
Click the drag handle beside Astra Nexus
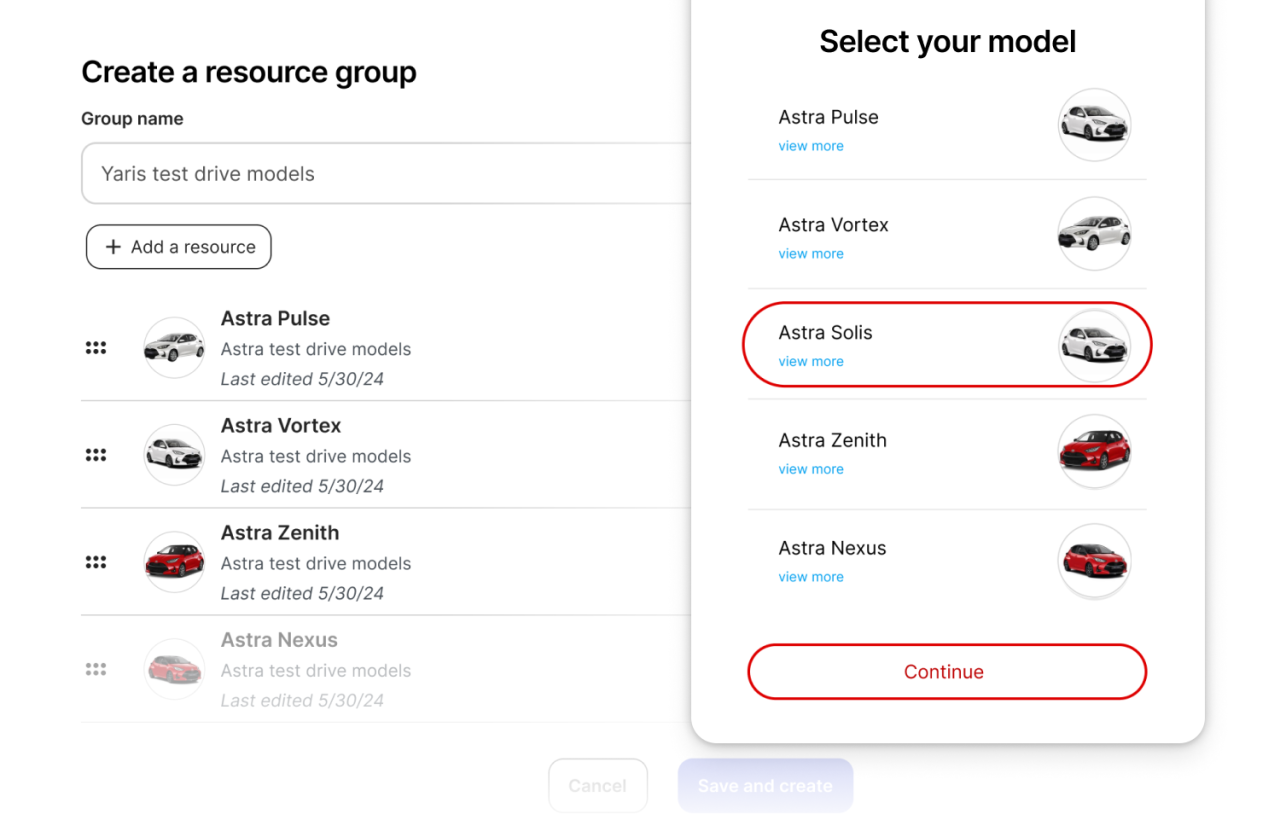[x=96, y=669]
